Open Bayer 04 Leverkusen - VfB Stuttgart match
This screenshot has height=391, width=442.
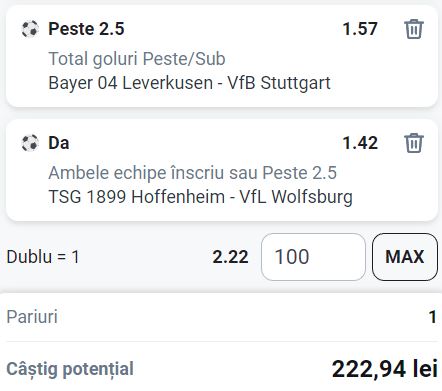189,83
